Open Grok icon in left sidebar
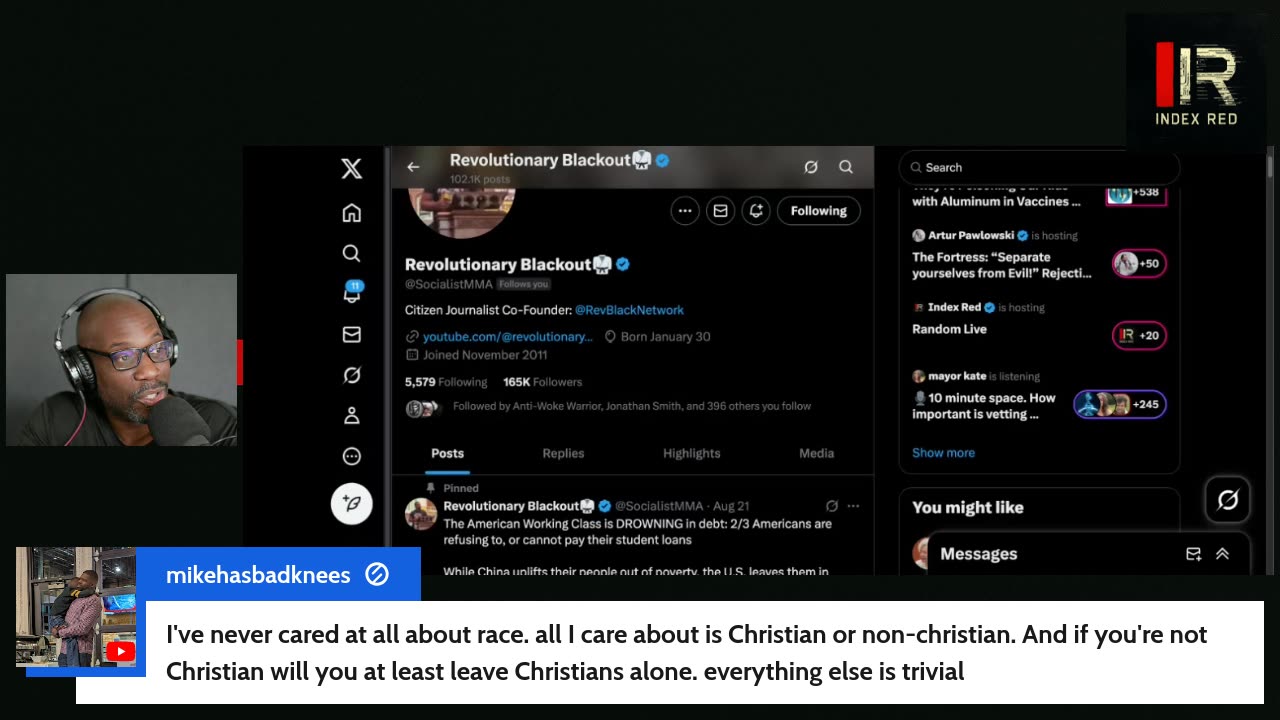 [351, 375]
